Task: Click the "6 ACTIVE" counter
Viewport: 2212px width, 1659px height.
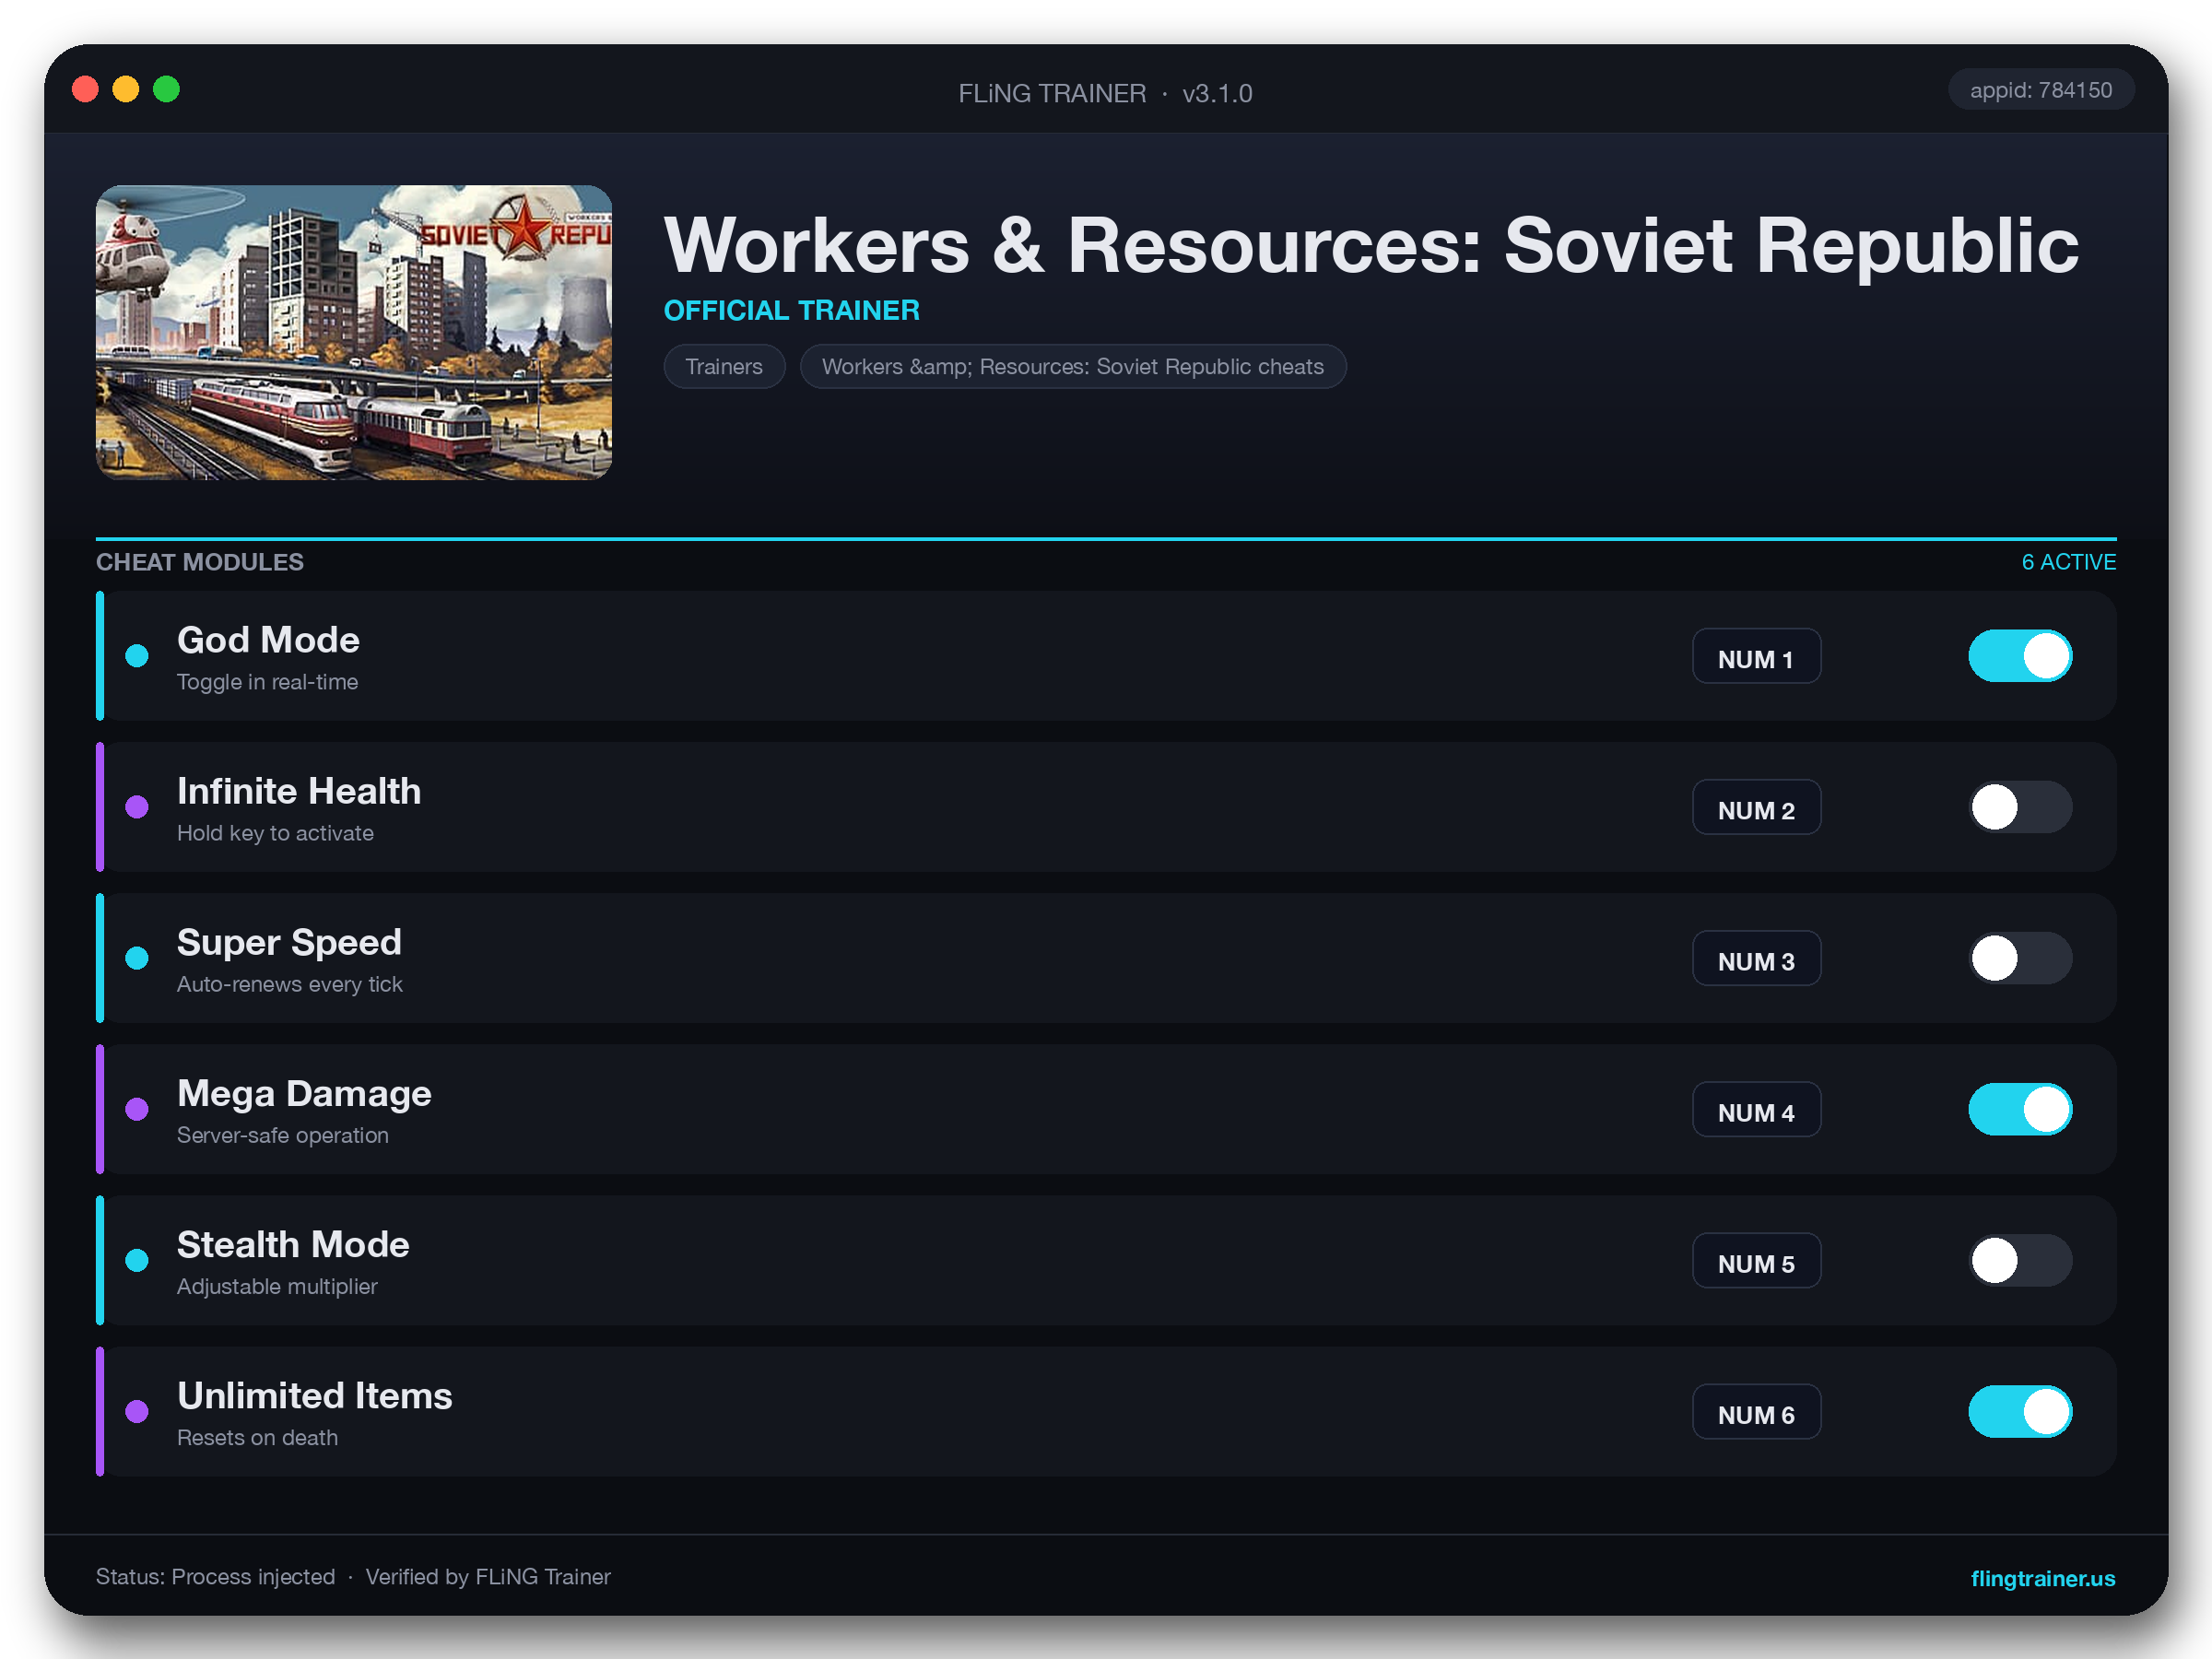Action: coord(2068,562)
